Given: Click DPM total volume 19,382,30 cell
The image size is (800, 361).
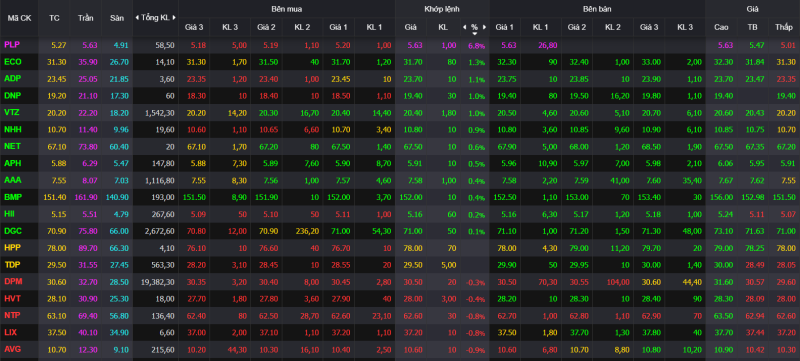Looking at the screenshot, I should (156, 281).
